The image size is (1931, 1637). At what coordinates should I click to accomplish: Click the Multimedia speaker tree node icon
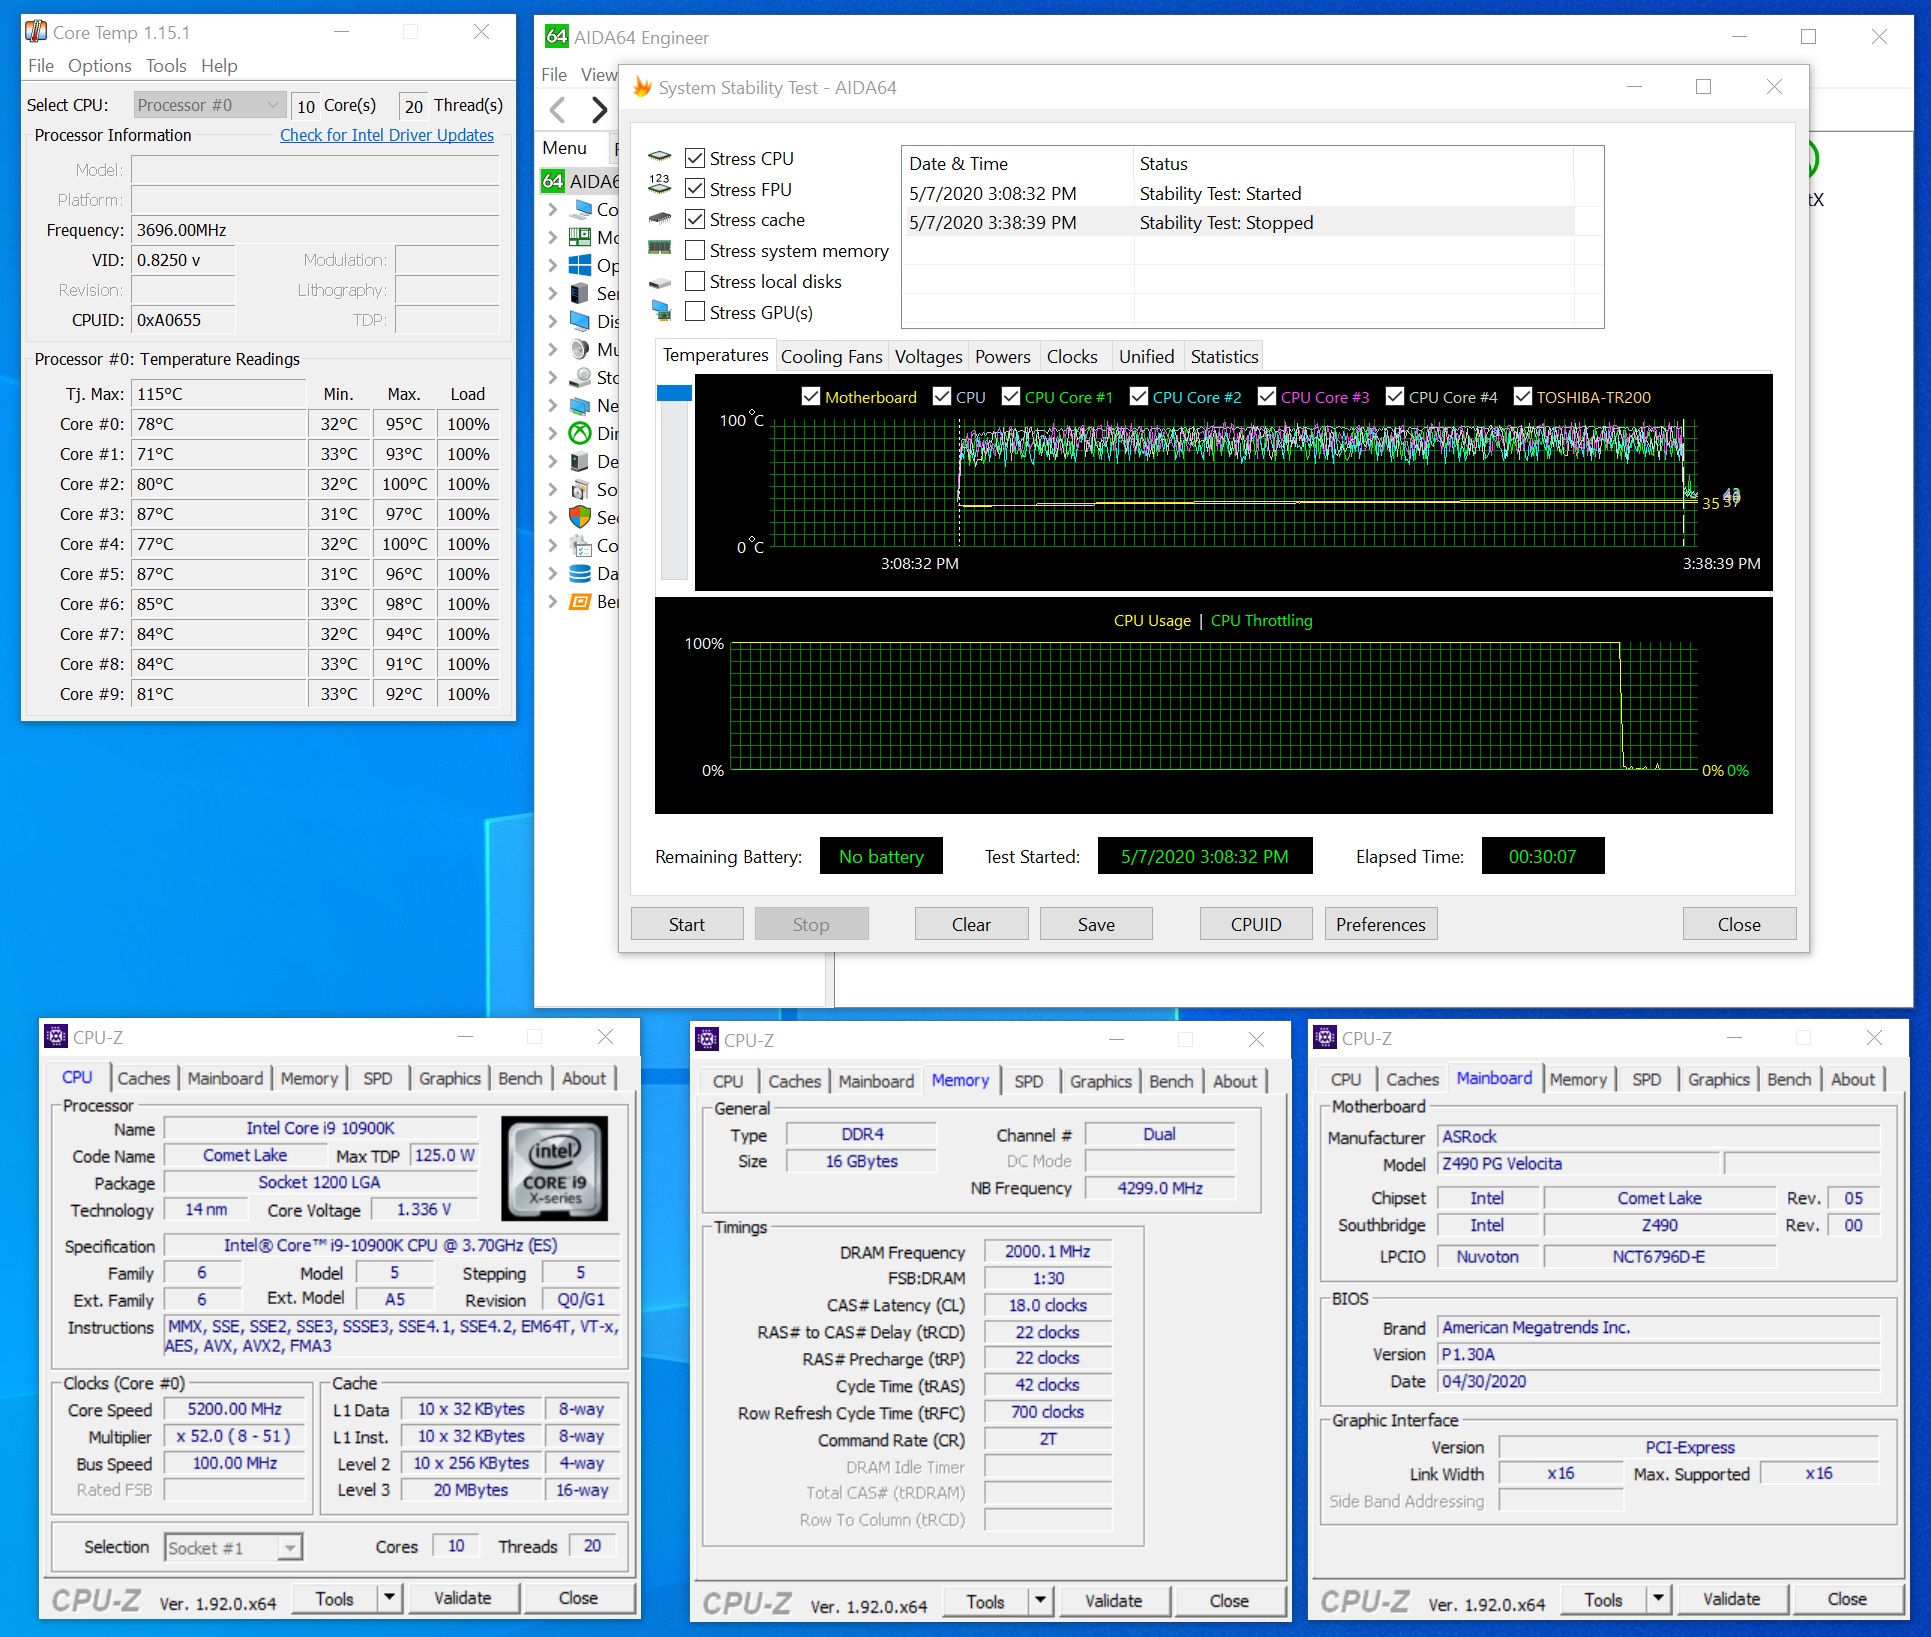(x=580, y=349)
